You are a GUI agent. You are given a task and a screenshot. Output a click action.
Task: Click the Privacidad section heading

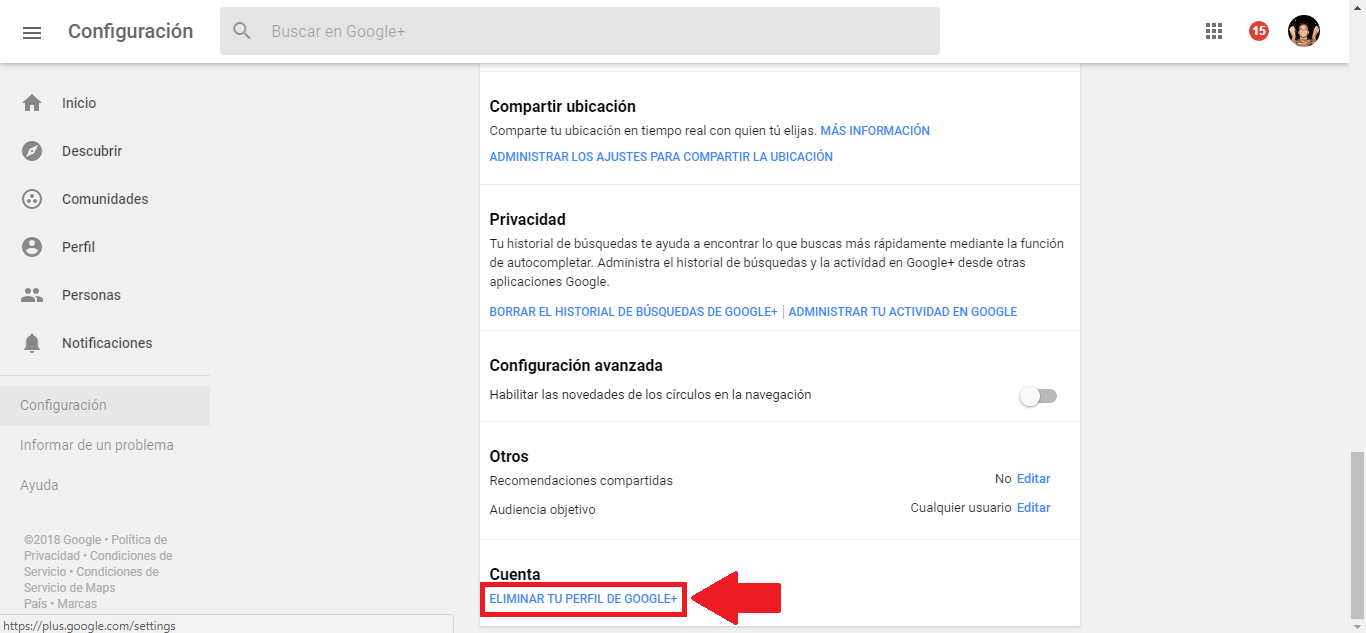click(x=527, y=219)
